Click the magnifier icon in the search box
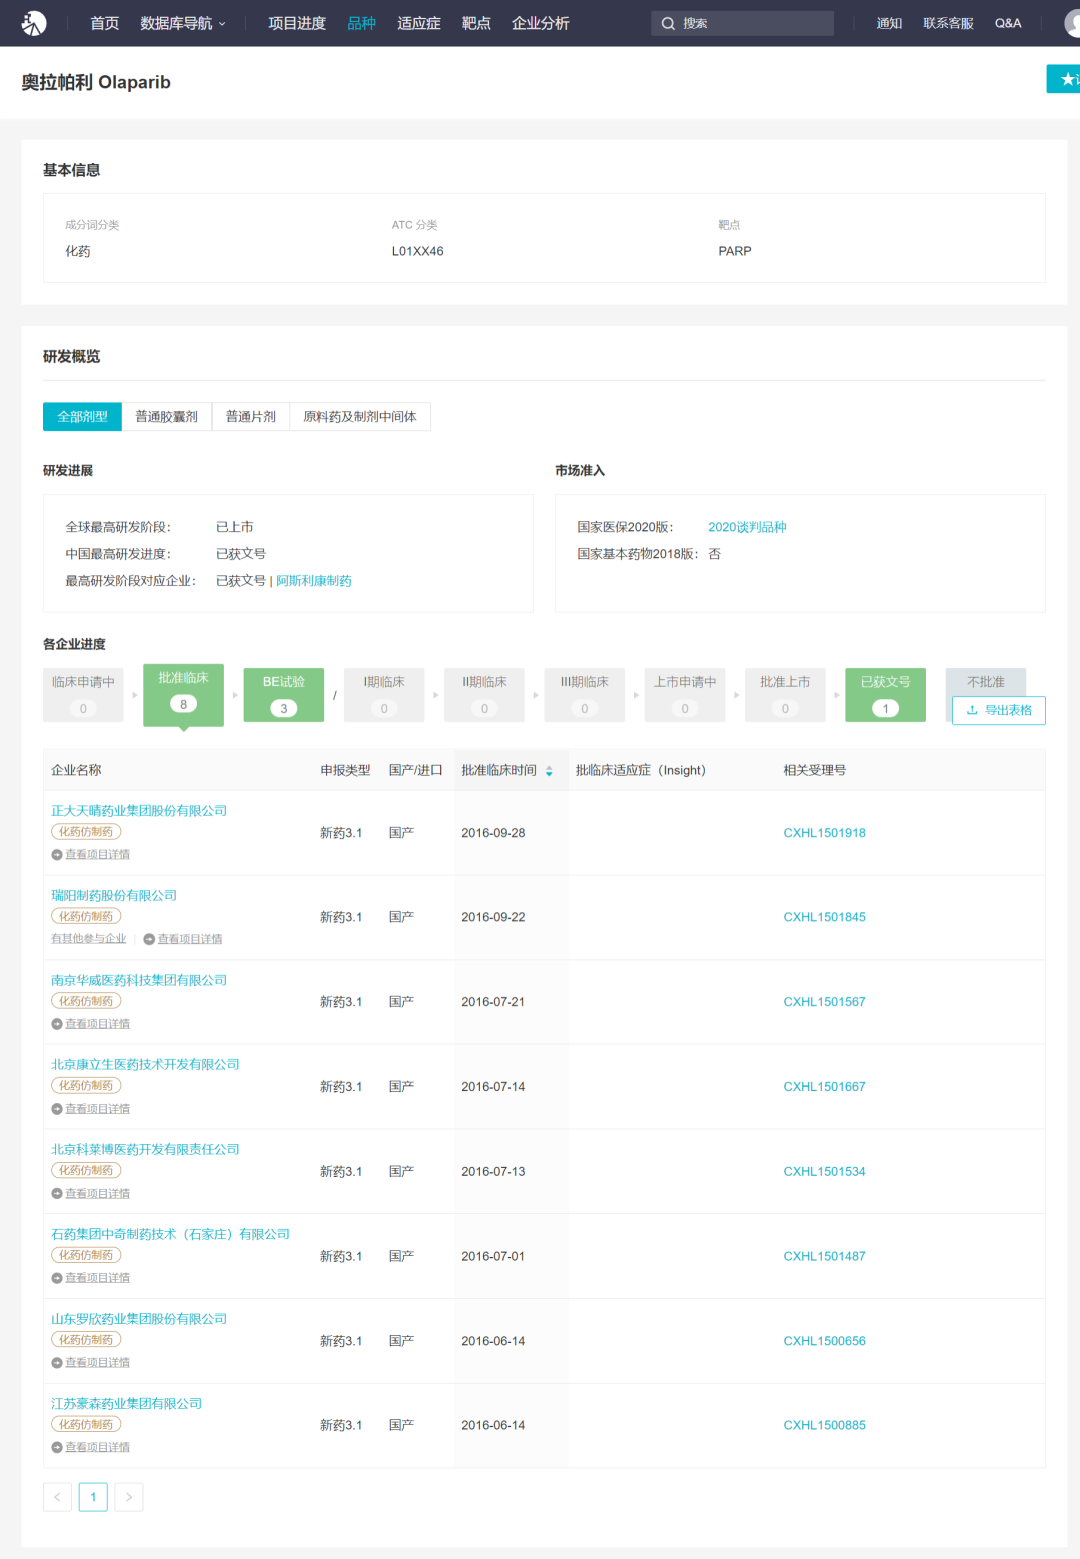The image size is (1080, 1559). 668,23
